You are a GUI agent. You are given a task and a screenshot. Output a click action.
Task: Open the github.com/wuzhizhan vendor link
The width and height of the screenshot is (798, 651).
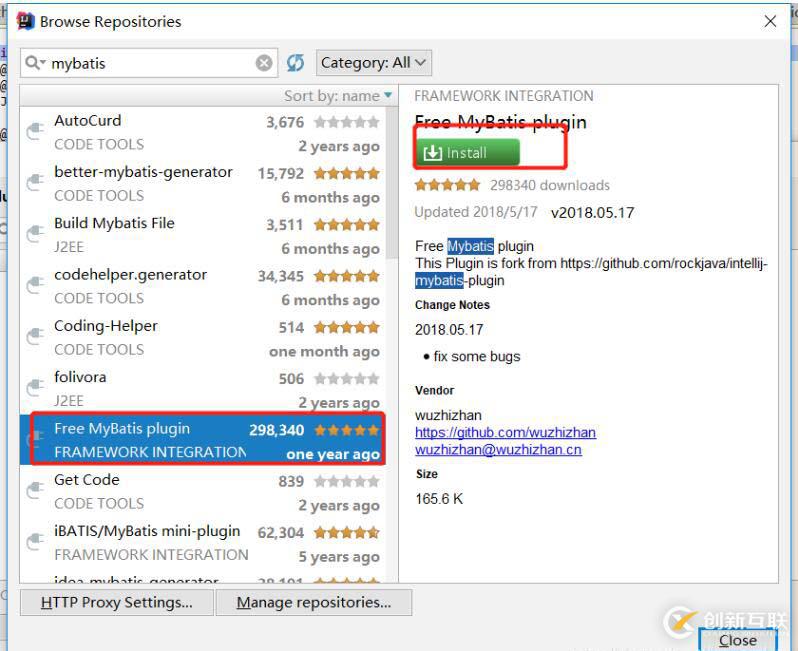tap(505, 432)
